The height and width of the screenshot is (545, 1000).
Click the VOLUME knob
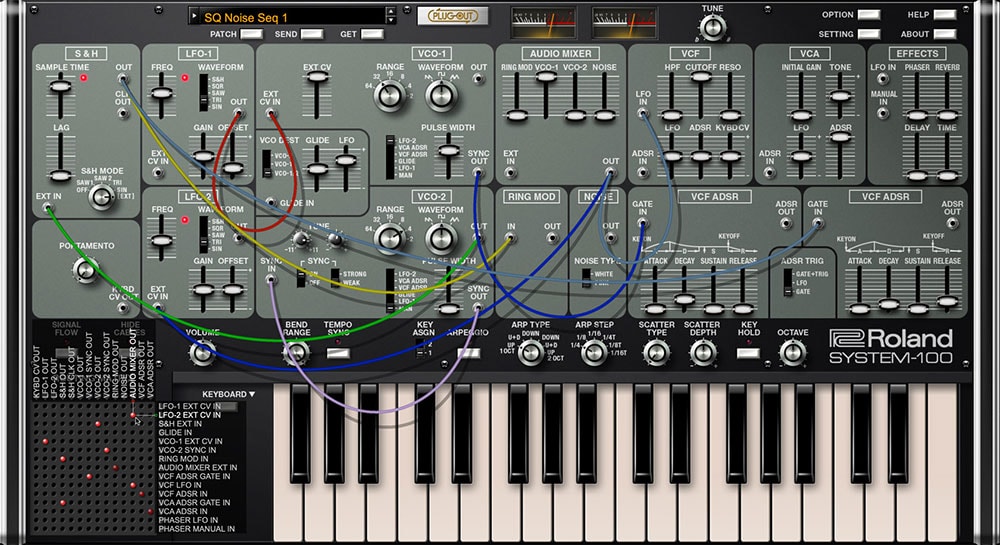203,352
